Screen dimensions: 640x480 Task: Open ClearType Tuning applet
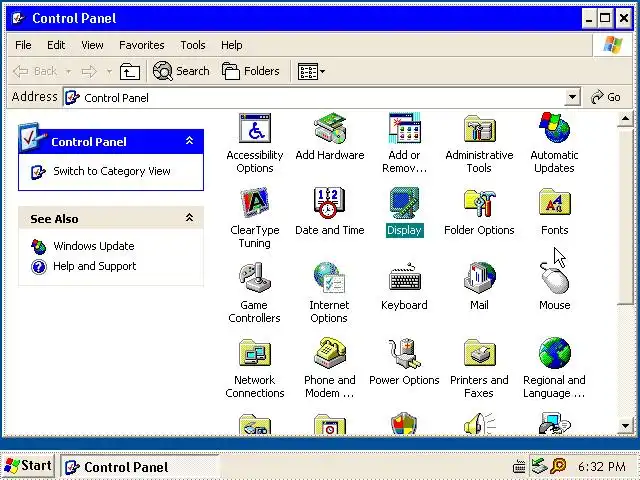(x=255, y=218)
